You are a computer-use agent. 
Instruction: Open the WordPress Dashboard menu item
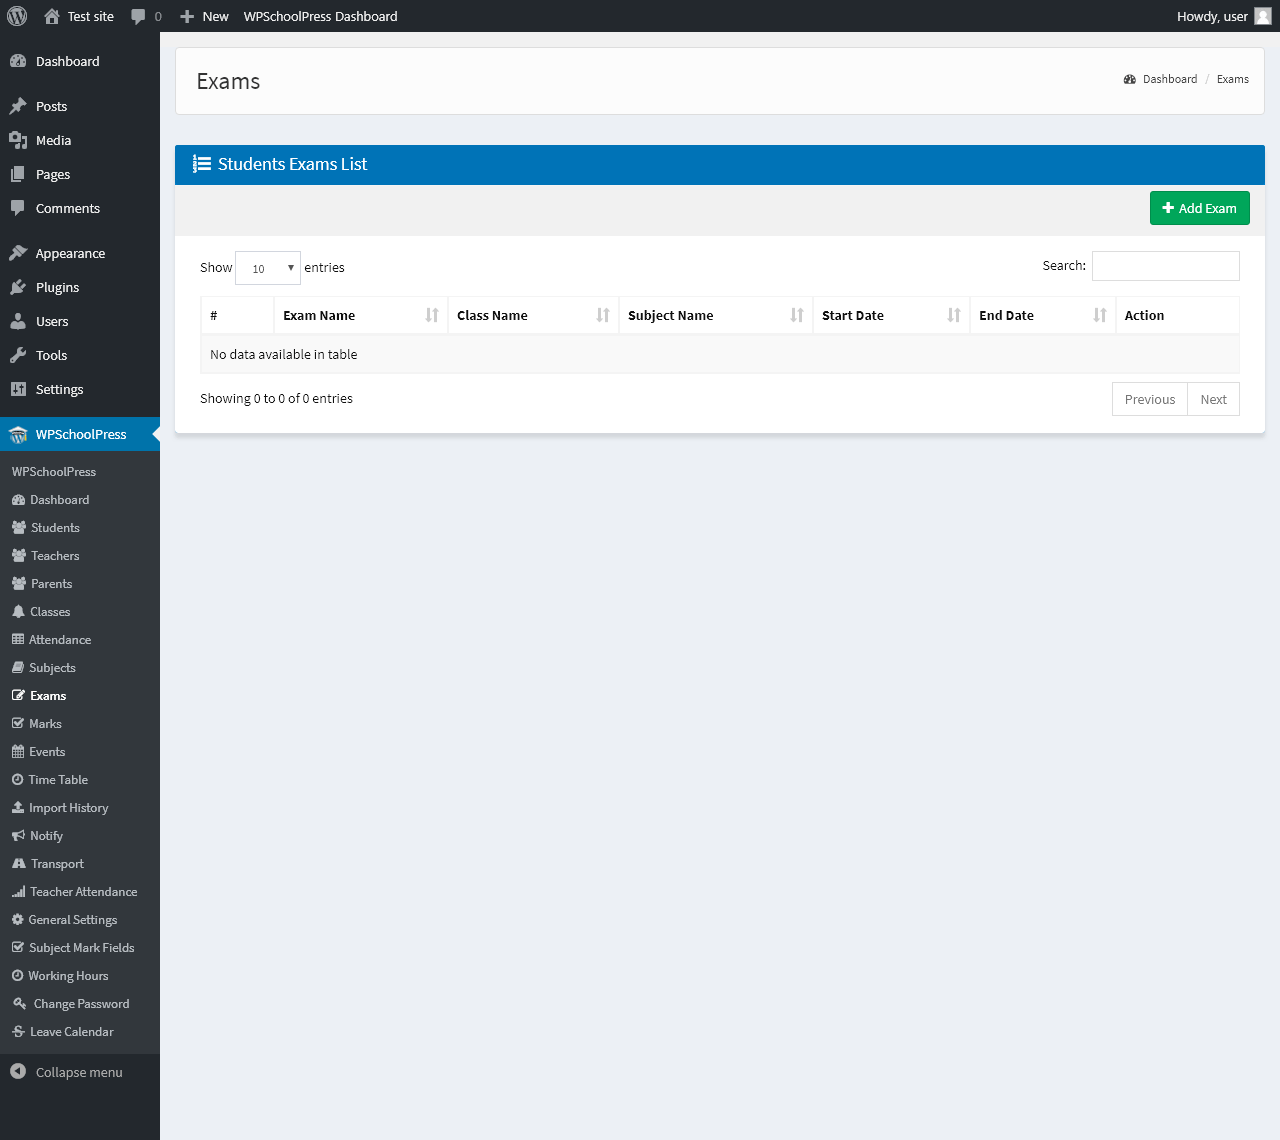(x=80, y=61)
